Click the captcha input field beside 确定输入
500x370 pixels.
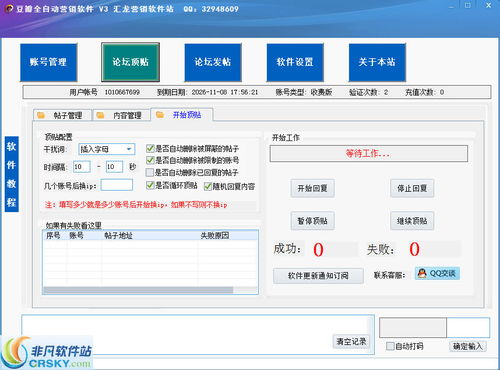pos(468,327)
